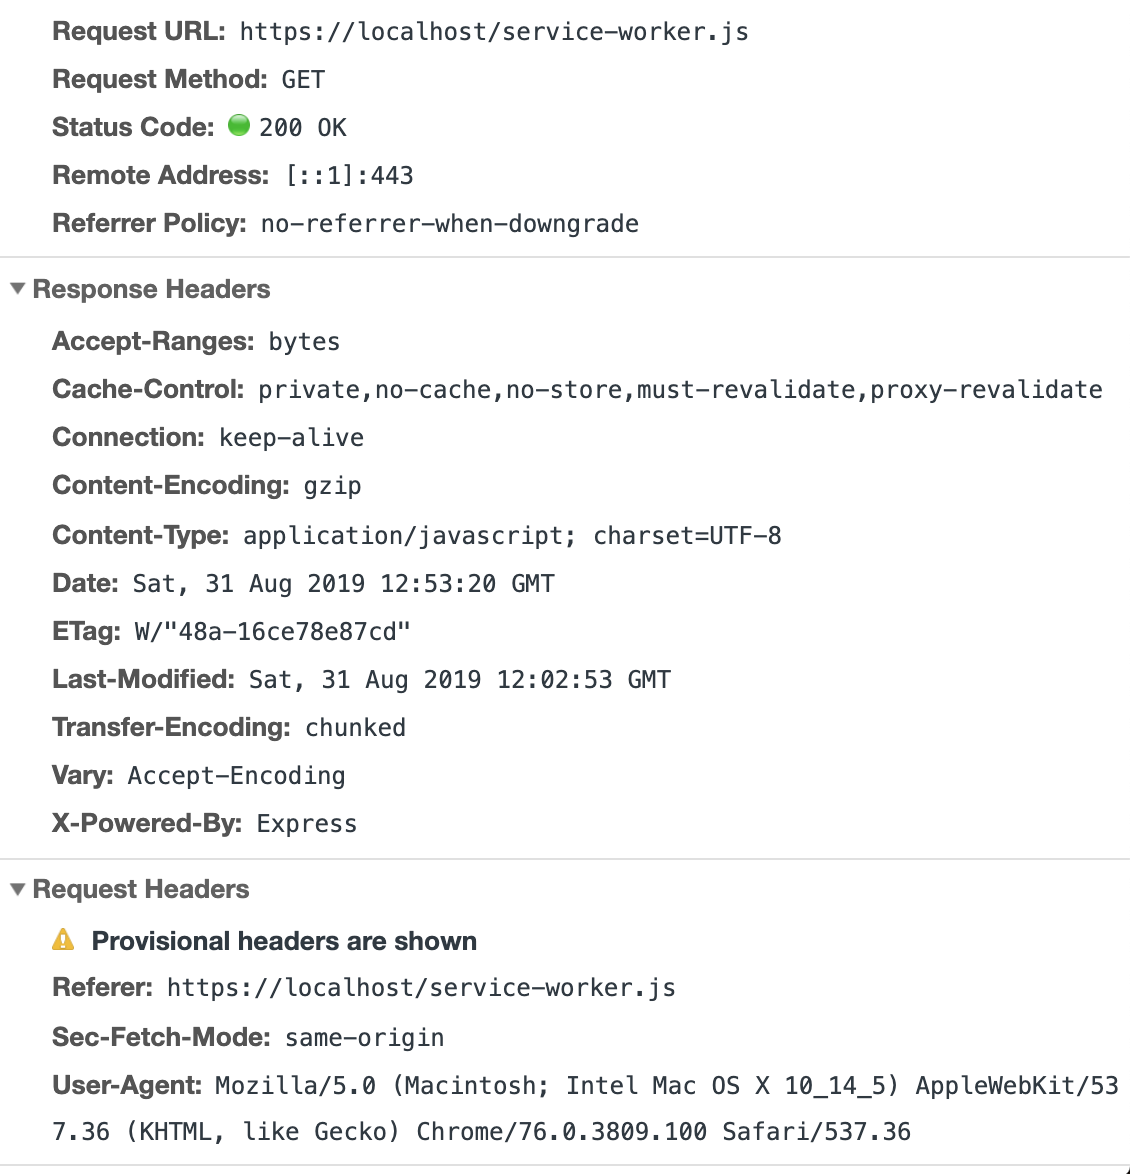This screenshot has height=1174, width=1130.
Task: Click the Referrer Policy value
Action: point(449,224)
